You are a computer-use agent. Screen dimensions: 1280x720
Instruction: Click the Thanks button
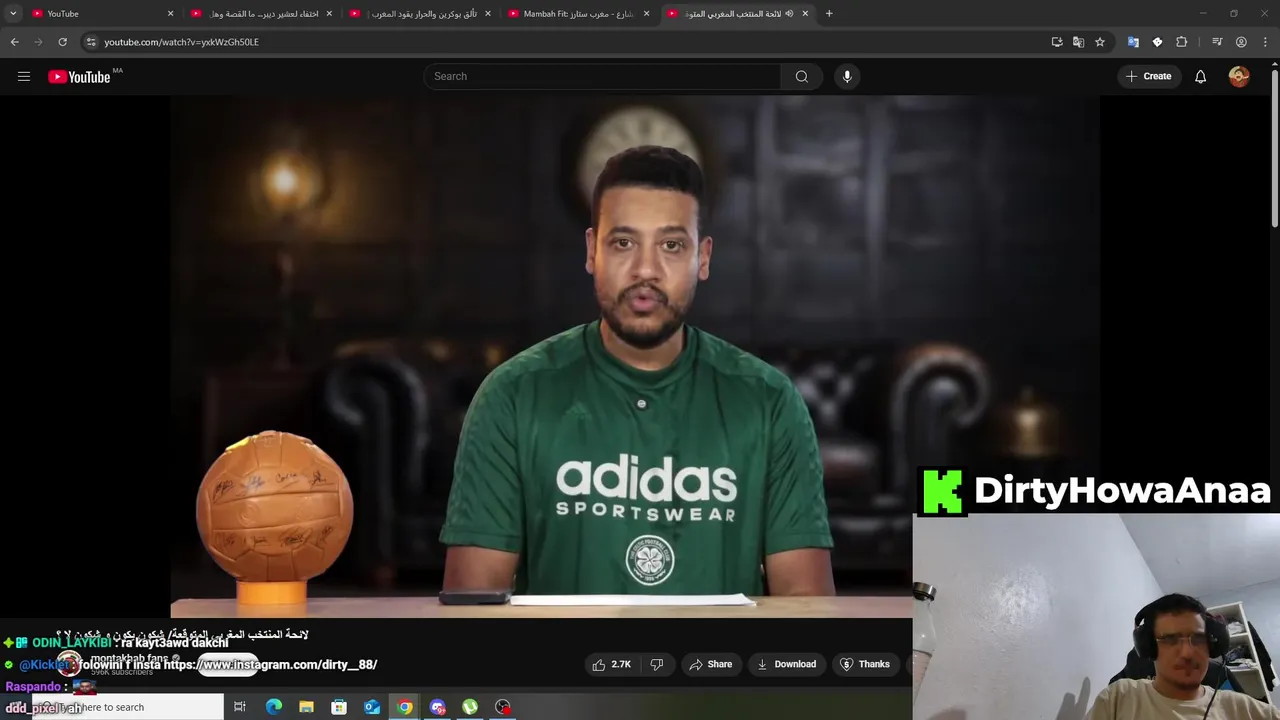pyautogui.click(x=865, y=664)
